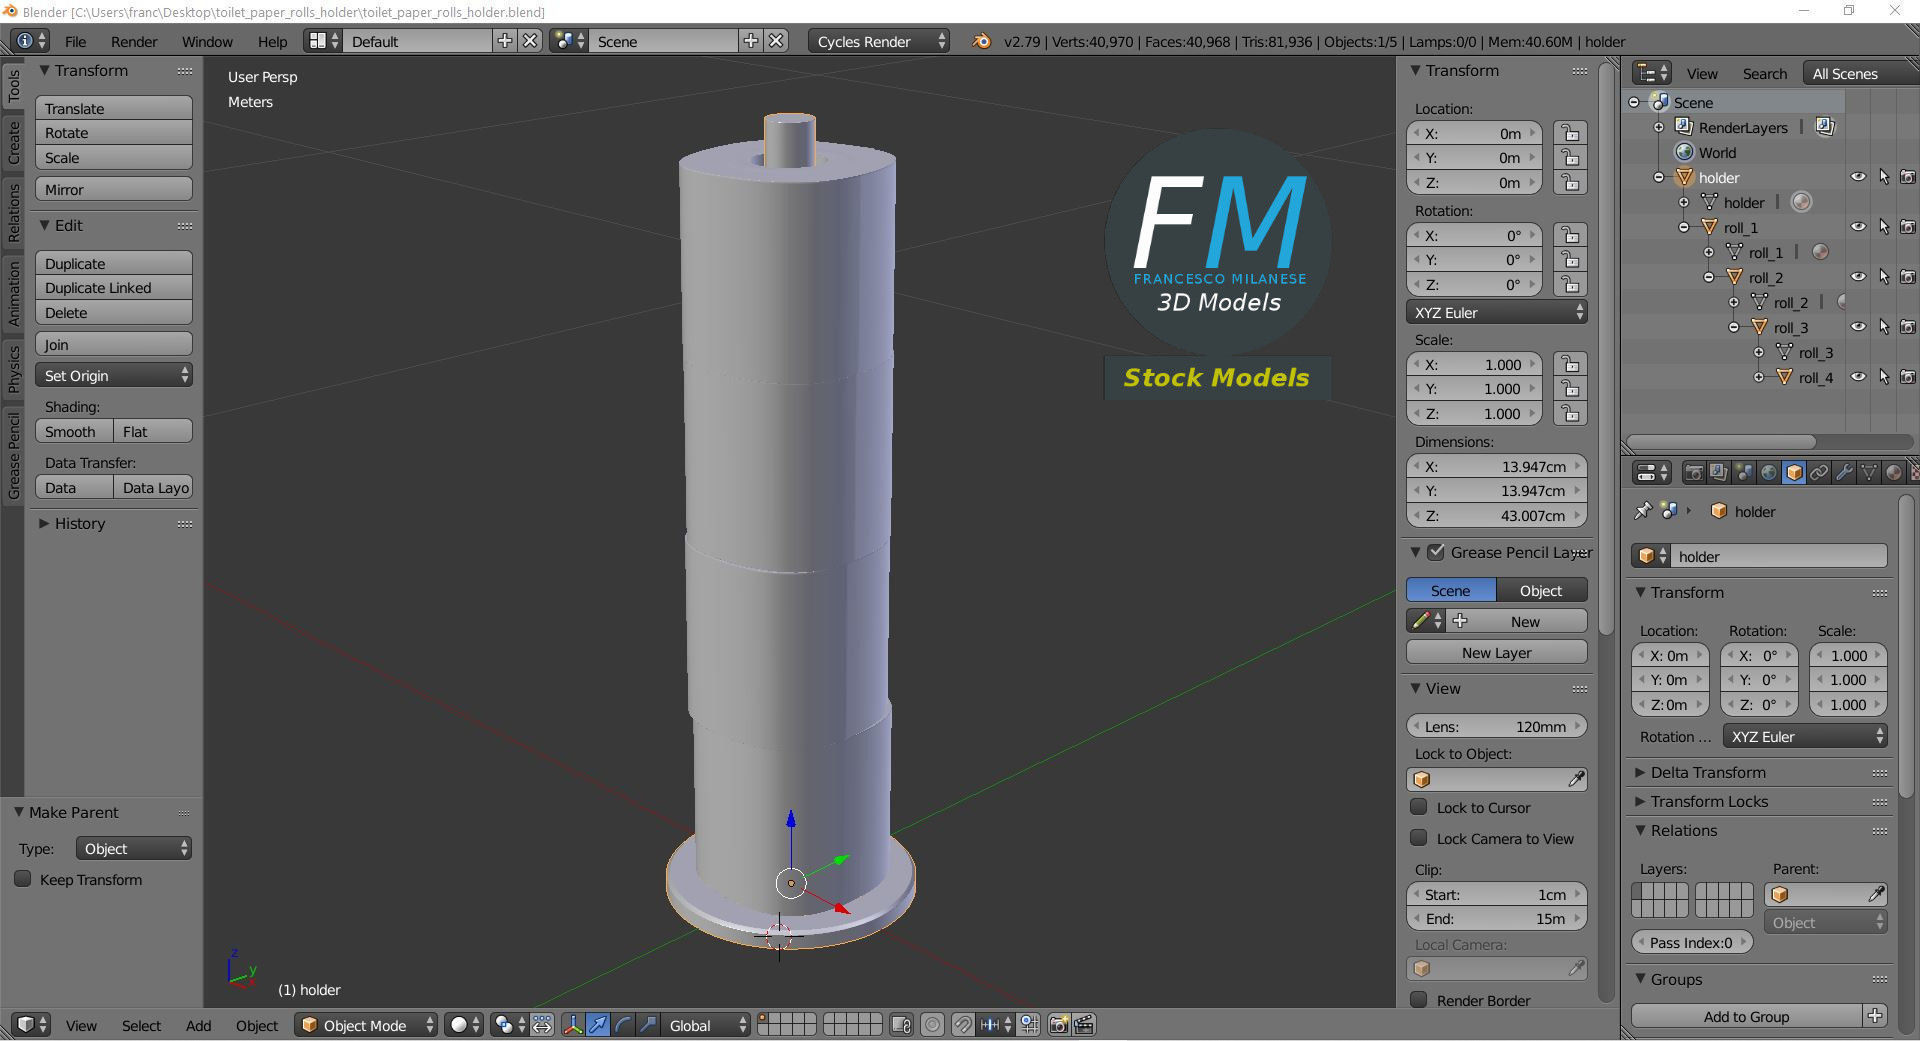The image size is (1920, 1041).
Task: Open the Object Mode dropdown
Action: click(x=366, y=1025)
